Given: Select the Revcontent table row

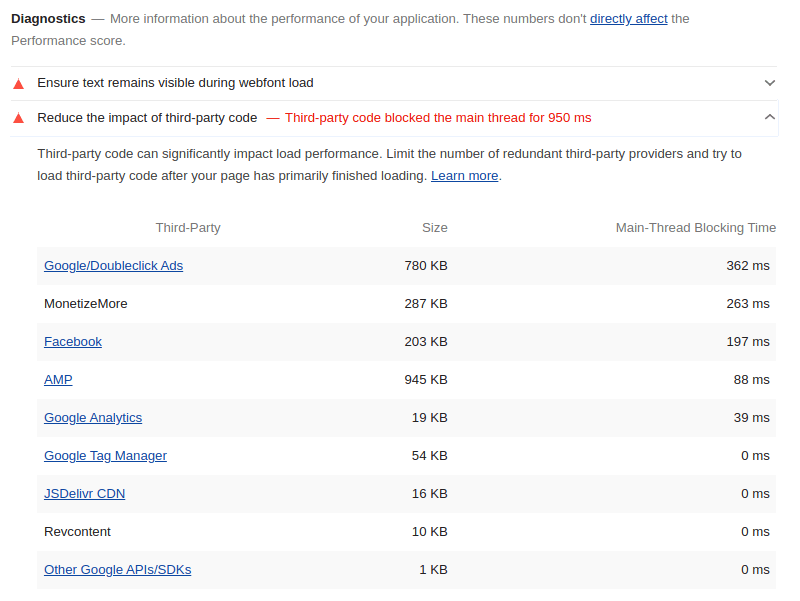Looking at the screenshot, I should [406, 532].
